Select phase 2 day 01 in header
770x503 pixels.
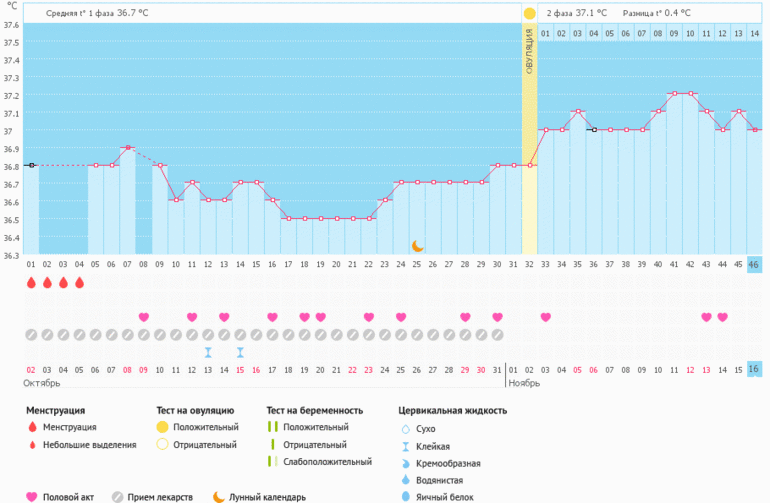546,34
